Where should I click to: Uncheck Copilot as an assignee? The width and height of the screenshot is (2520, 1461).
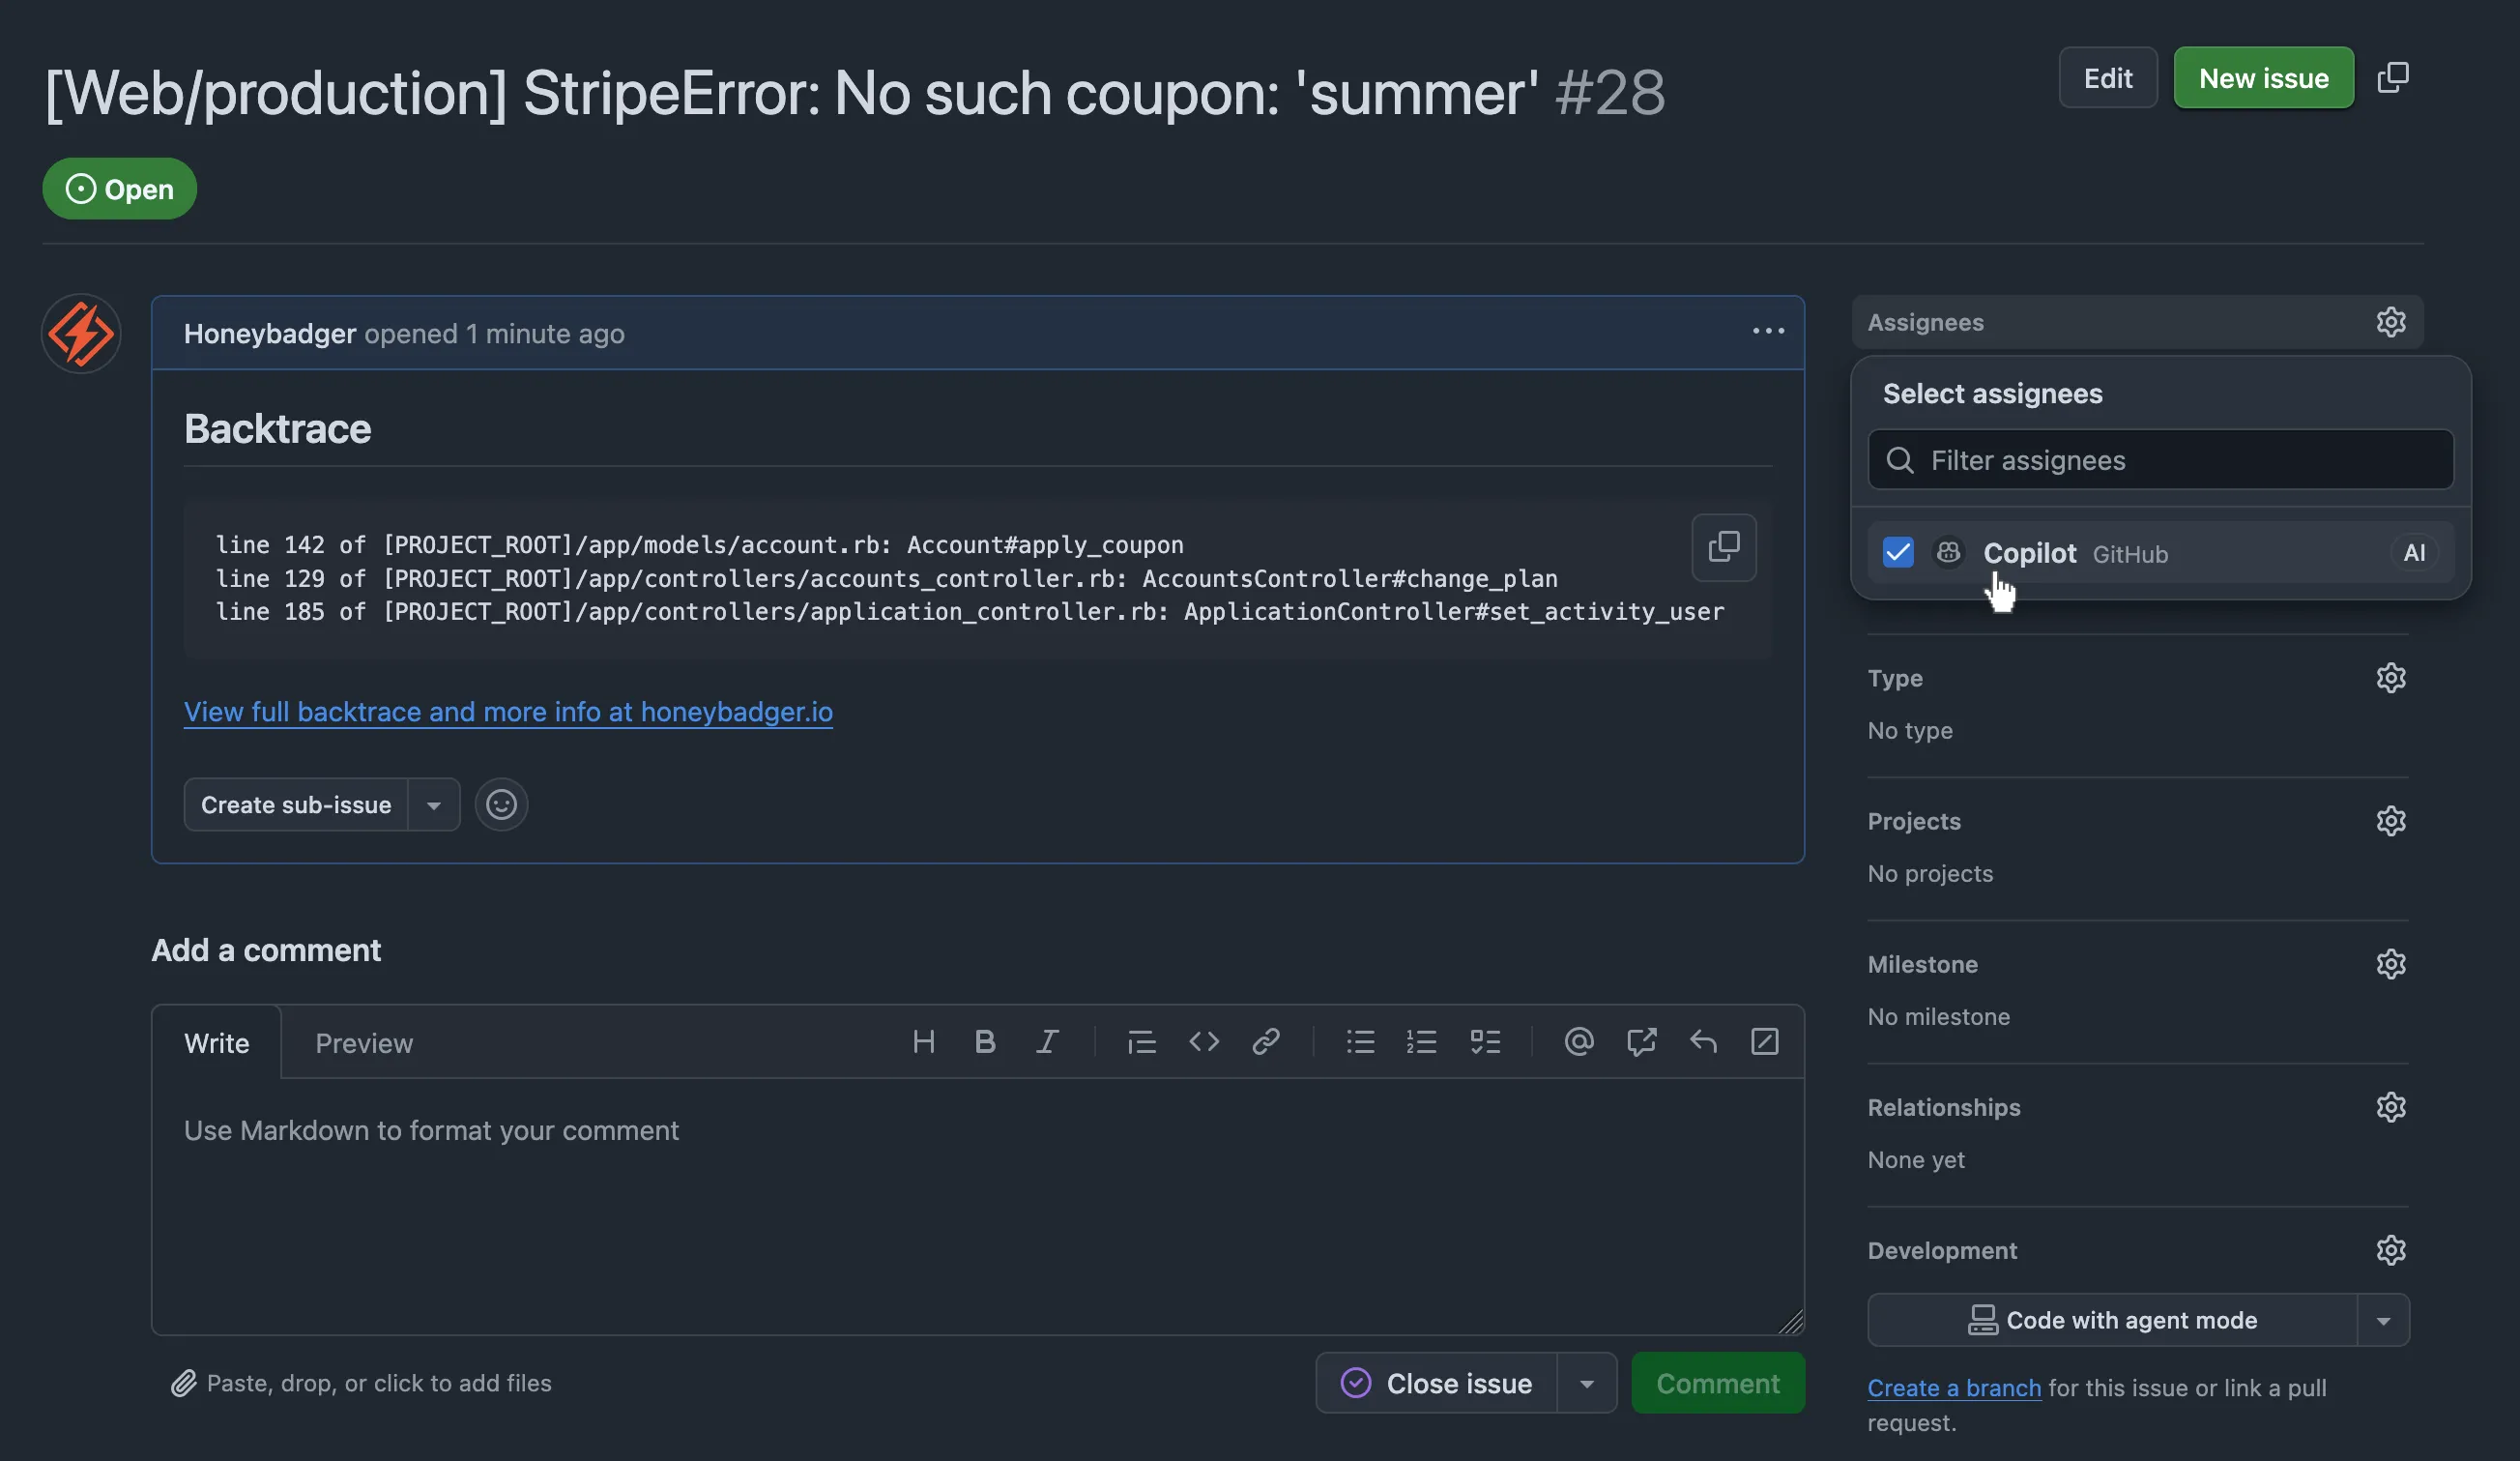[1897, 552]
